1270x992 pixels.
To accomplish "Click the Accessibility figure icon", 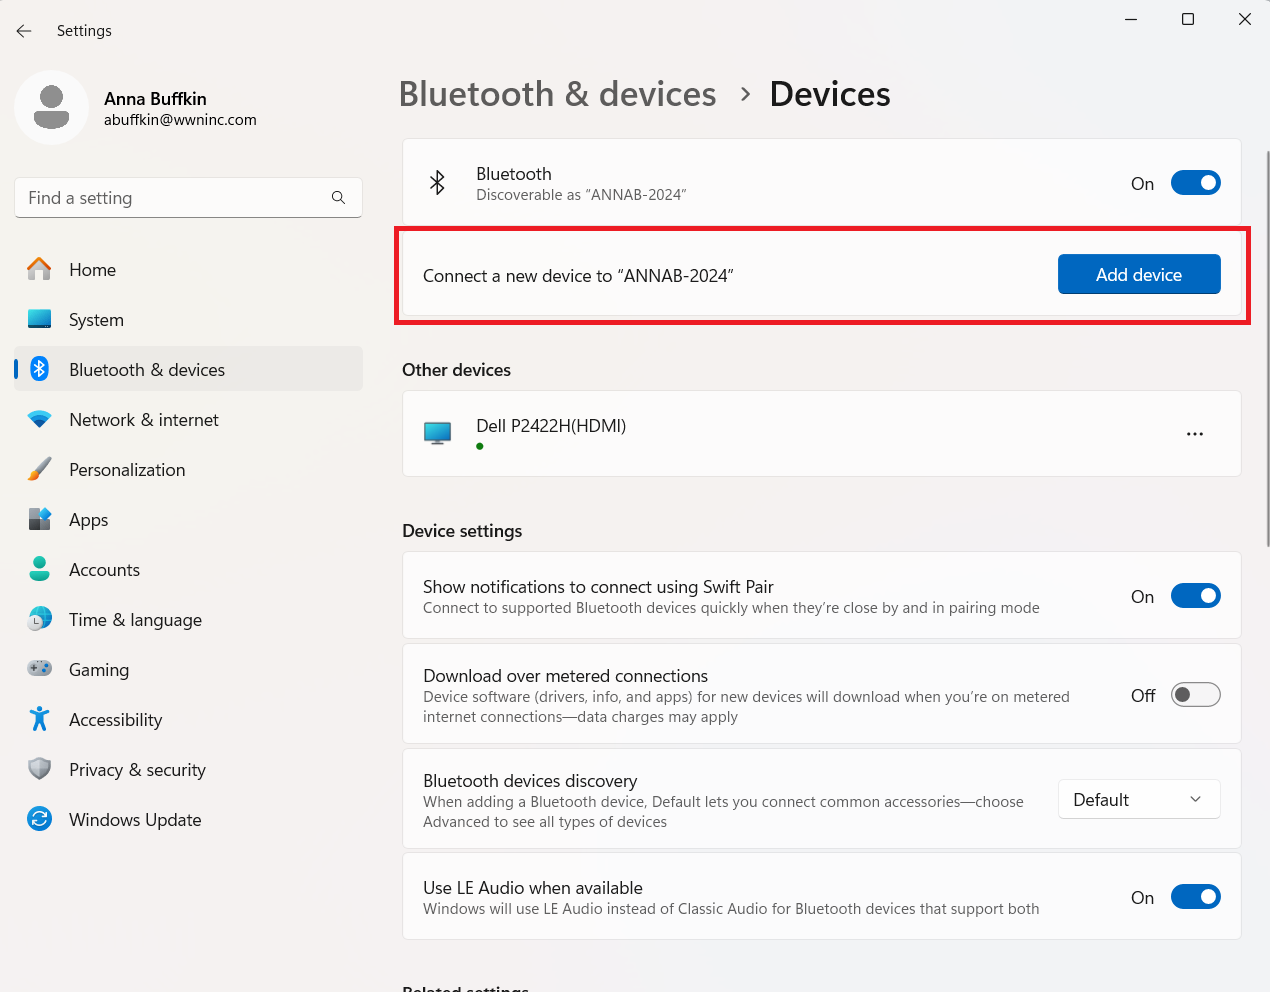I will click(39, 719).
